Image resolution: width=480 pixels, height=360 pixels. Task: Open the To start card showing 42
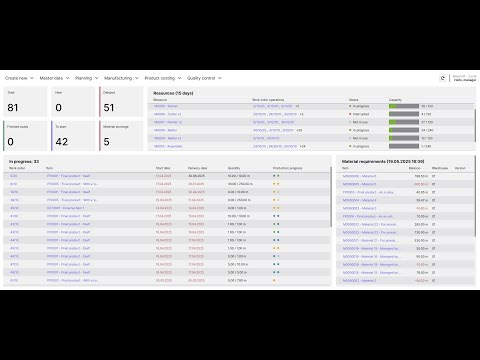tap(73, 136)
